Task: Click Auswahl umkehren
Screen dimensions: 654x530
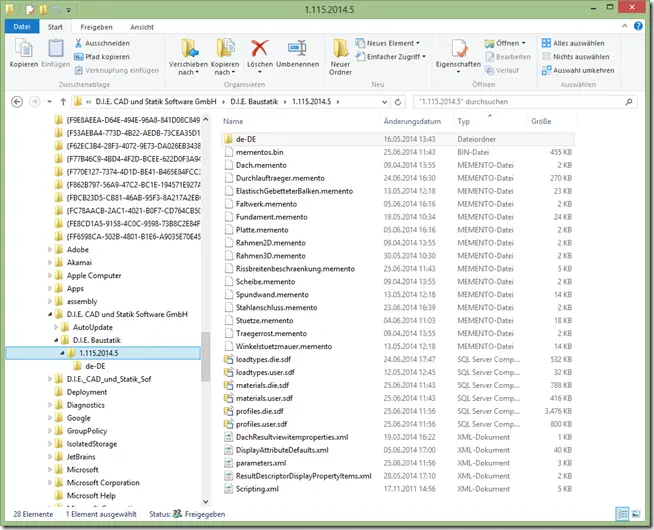Action: (578, 70)
